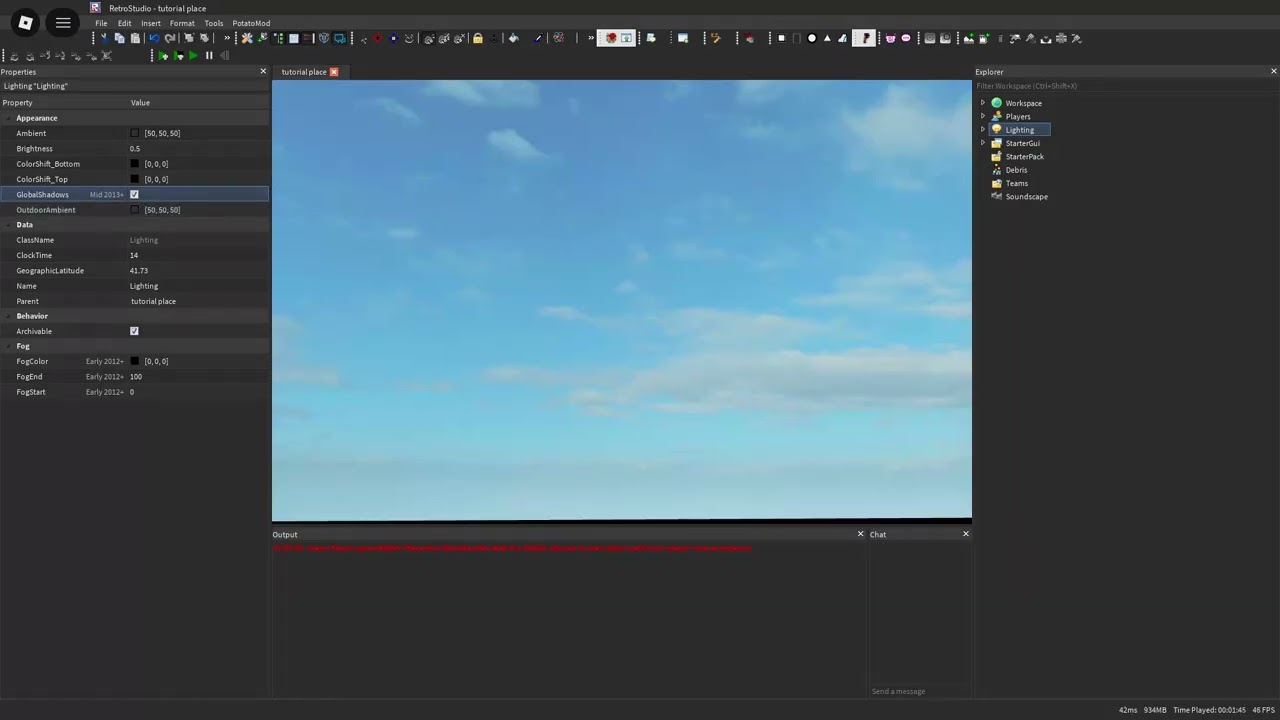The image size is (1280, 720).
Task: Expand the Players tree node
Action: click(x=982, y=116)
